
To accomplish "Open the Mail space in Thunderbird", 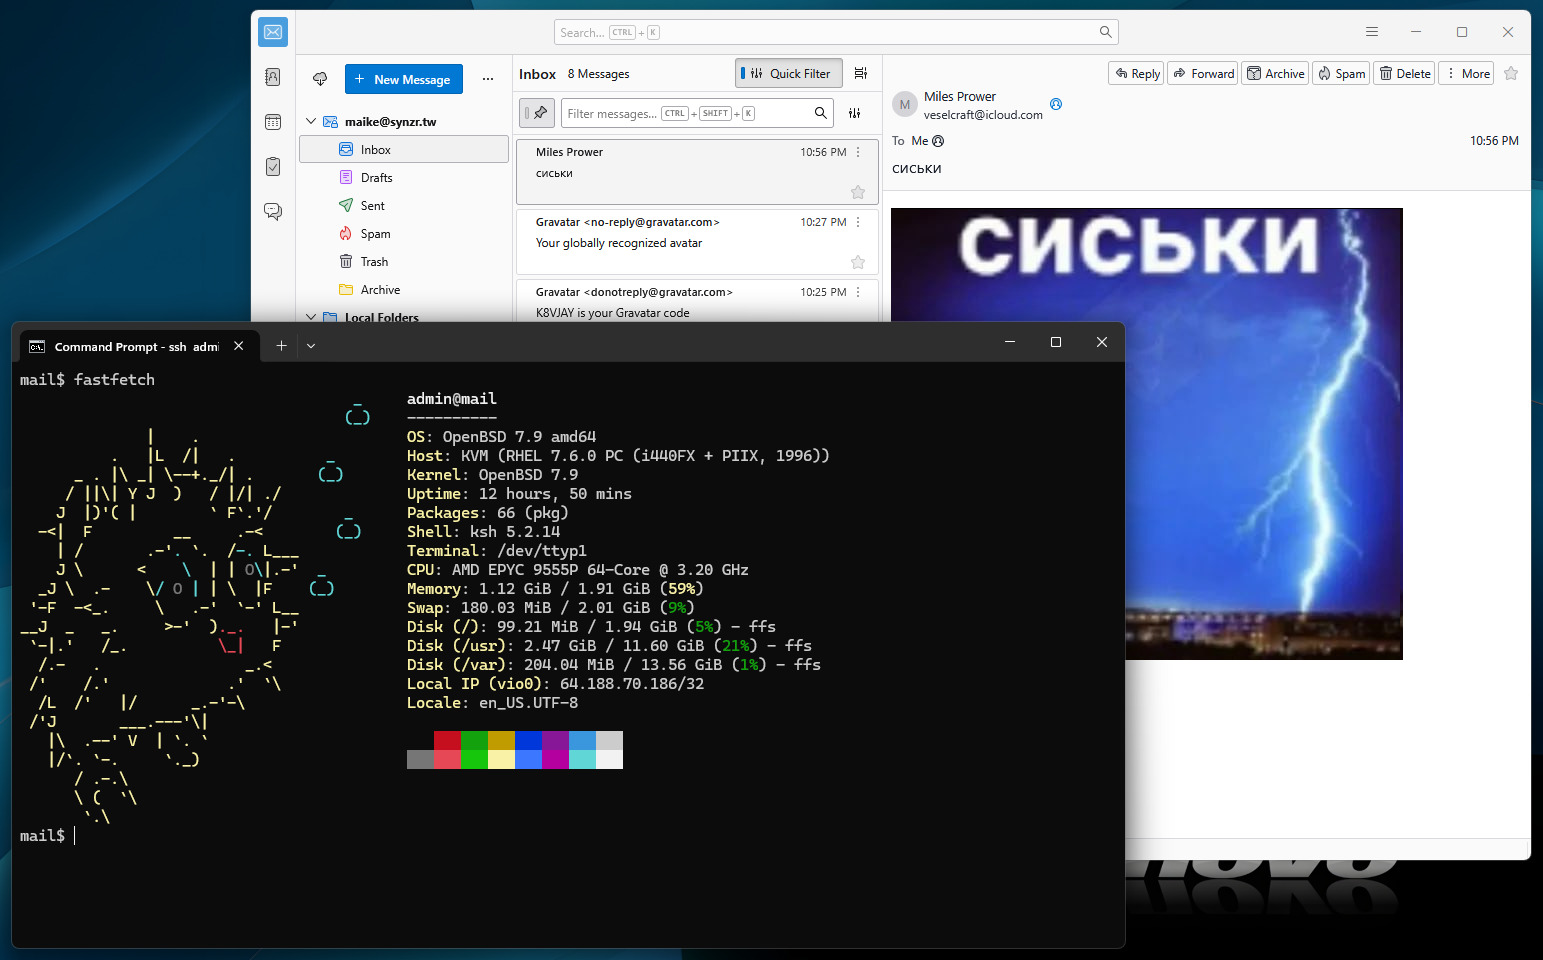I will (x=273, y=32).
